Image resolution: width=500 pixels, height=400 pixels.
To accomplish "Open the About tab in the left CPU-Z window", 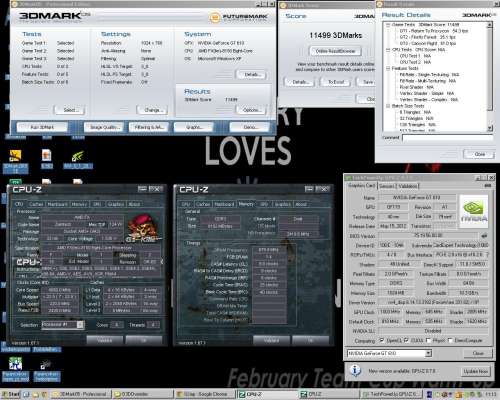I will (134, 204).
